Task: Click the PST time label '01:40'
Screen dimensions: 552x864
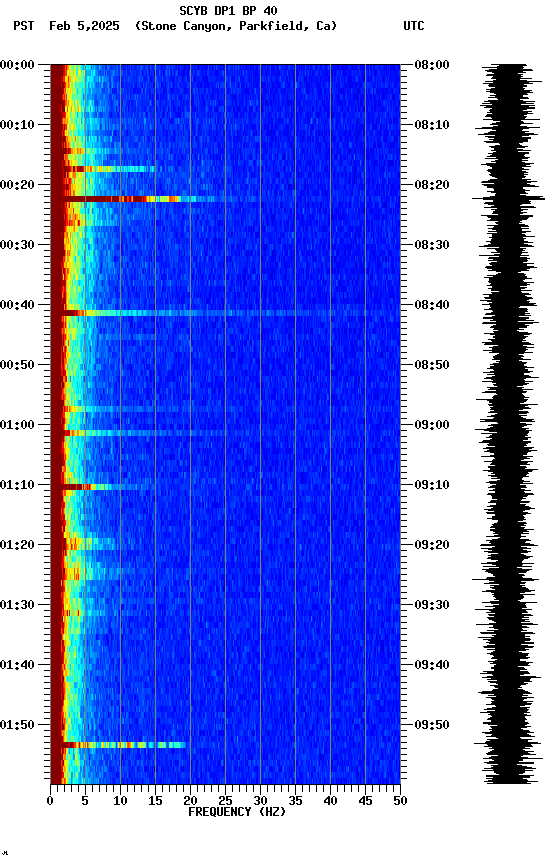Action: click(x=17, y=665)
